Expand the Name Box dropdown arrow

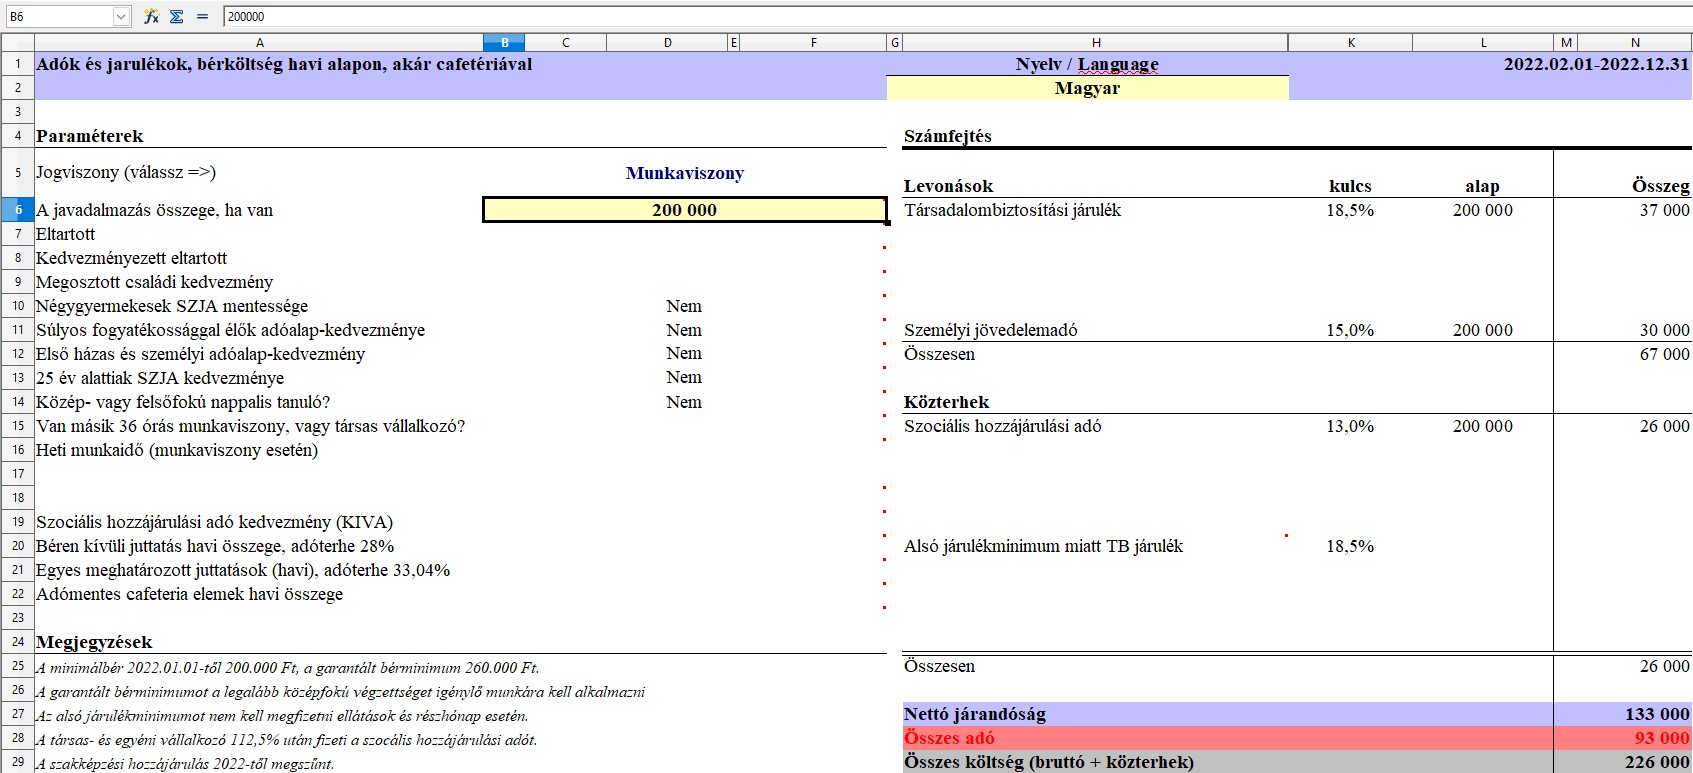121,17
